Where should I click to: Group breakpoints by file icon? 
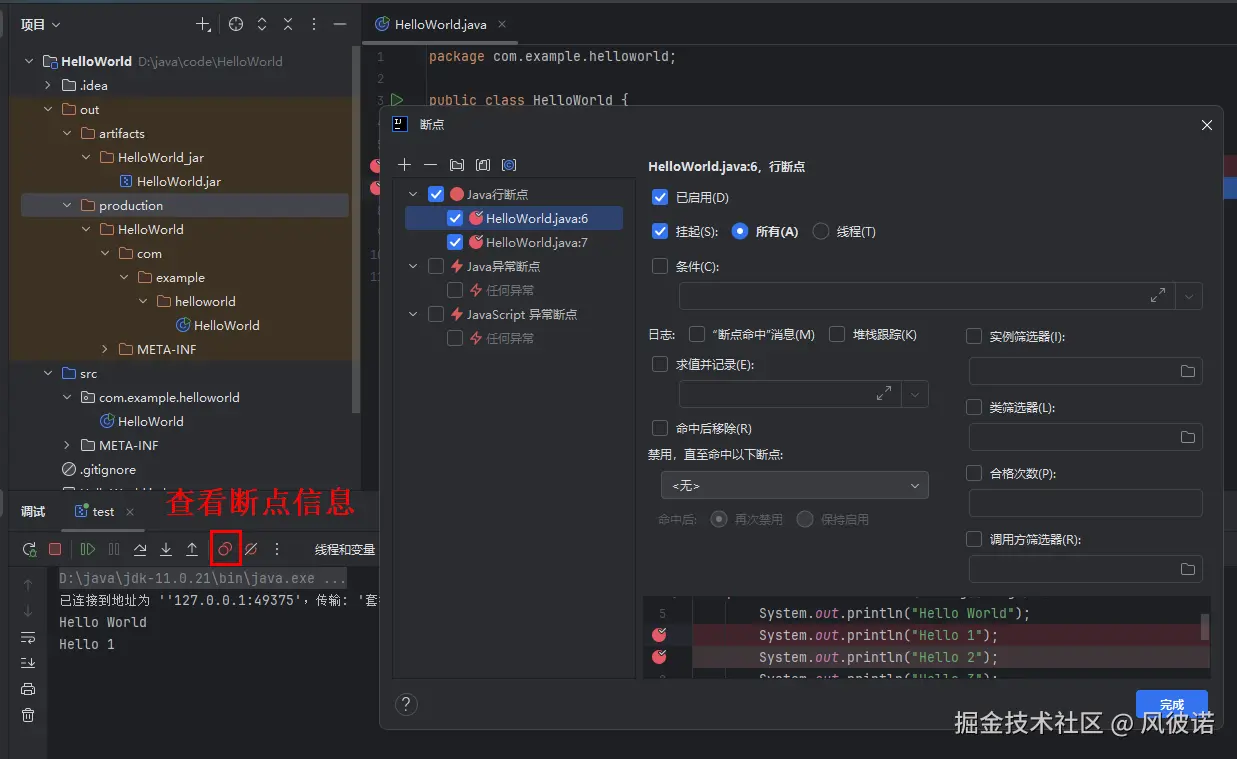(x=483, y=165)
